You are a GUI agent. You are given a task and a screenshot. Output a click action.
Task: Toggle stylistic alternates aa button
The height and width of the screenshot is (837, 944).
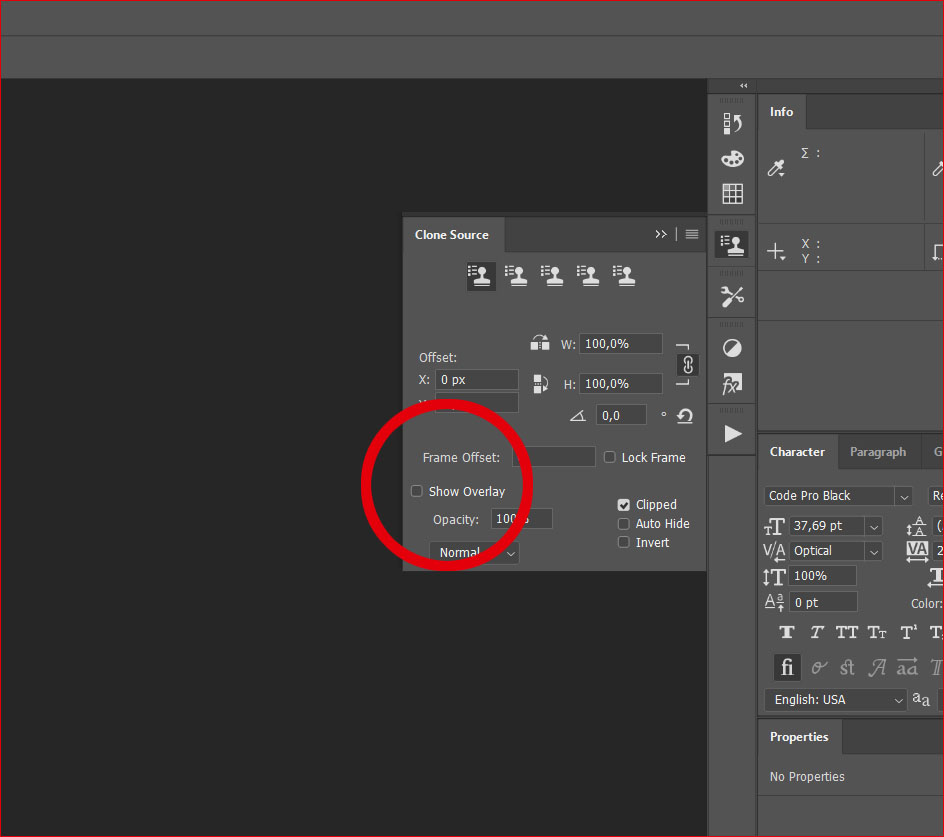tap(907, 668)
